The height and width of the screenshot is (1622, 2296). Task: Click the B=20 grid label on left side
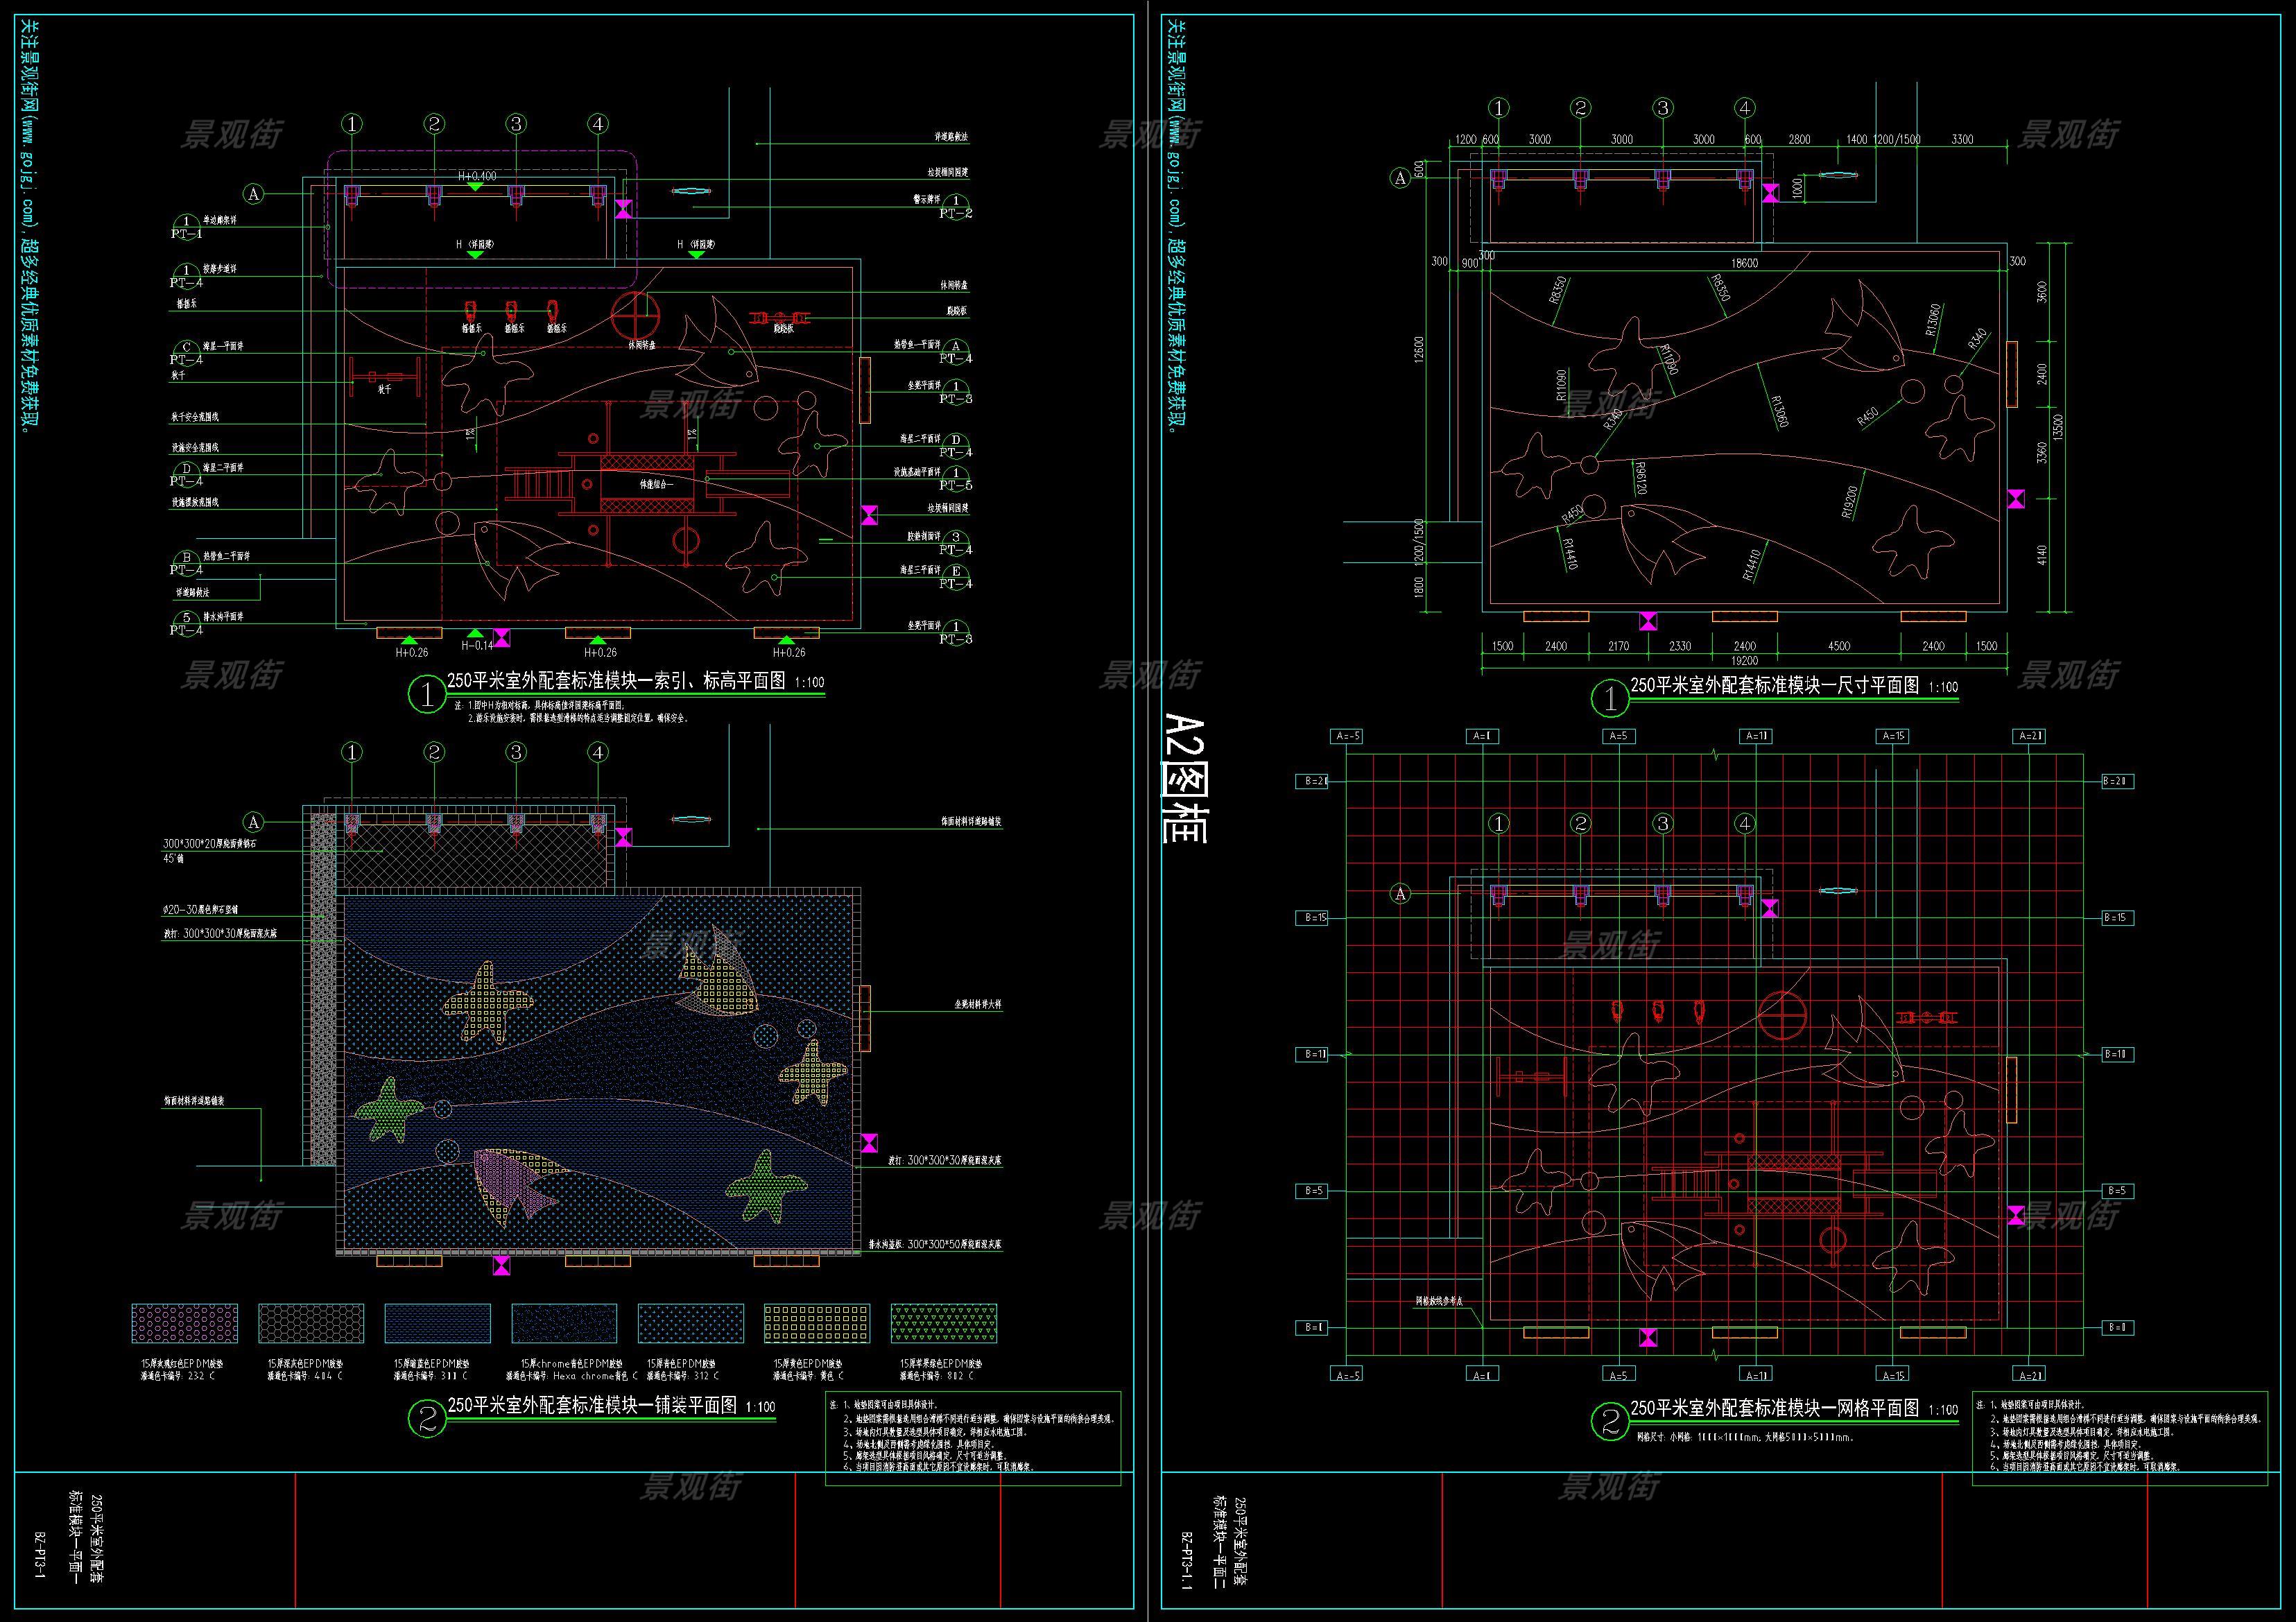tap(1312, 781)
